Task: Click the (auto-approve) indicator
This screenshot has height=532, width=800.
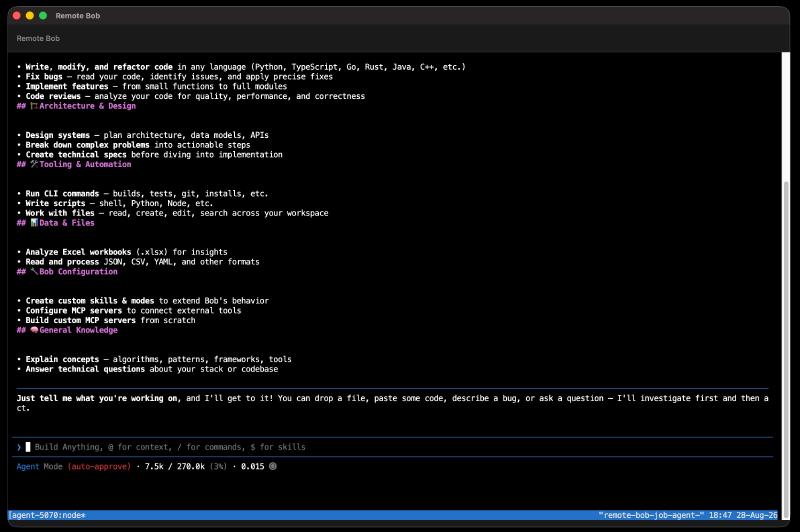Action: (99, 466)
